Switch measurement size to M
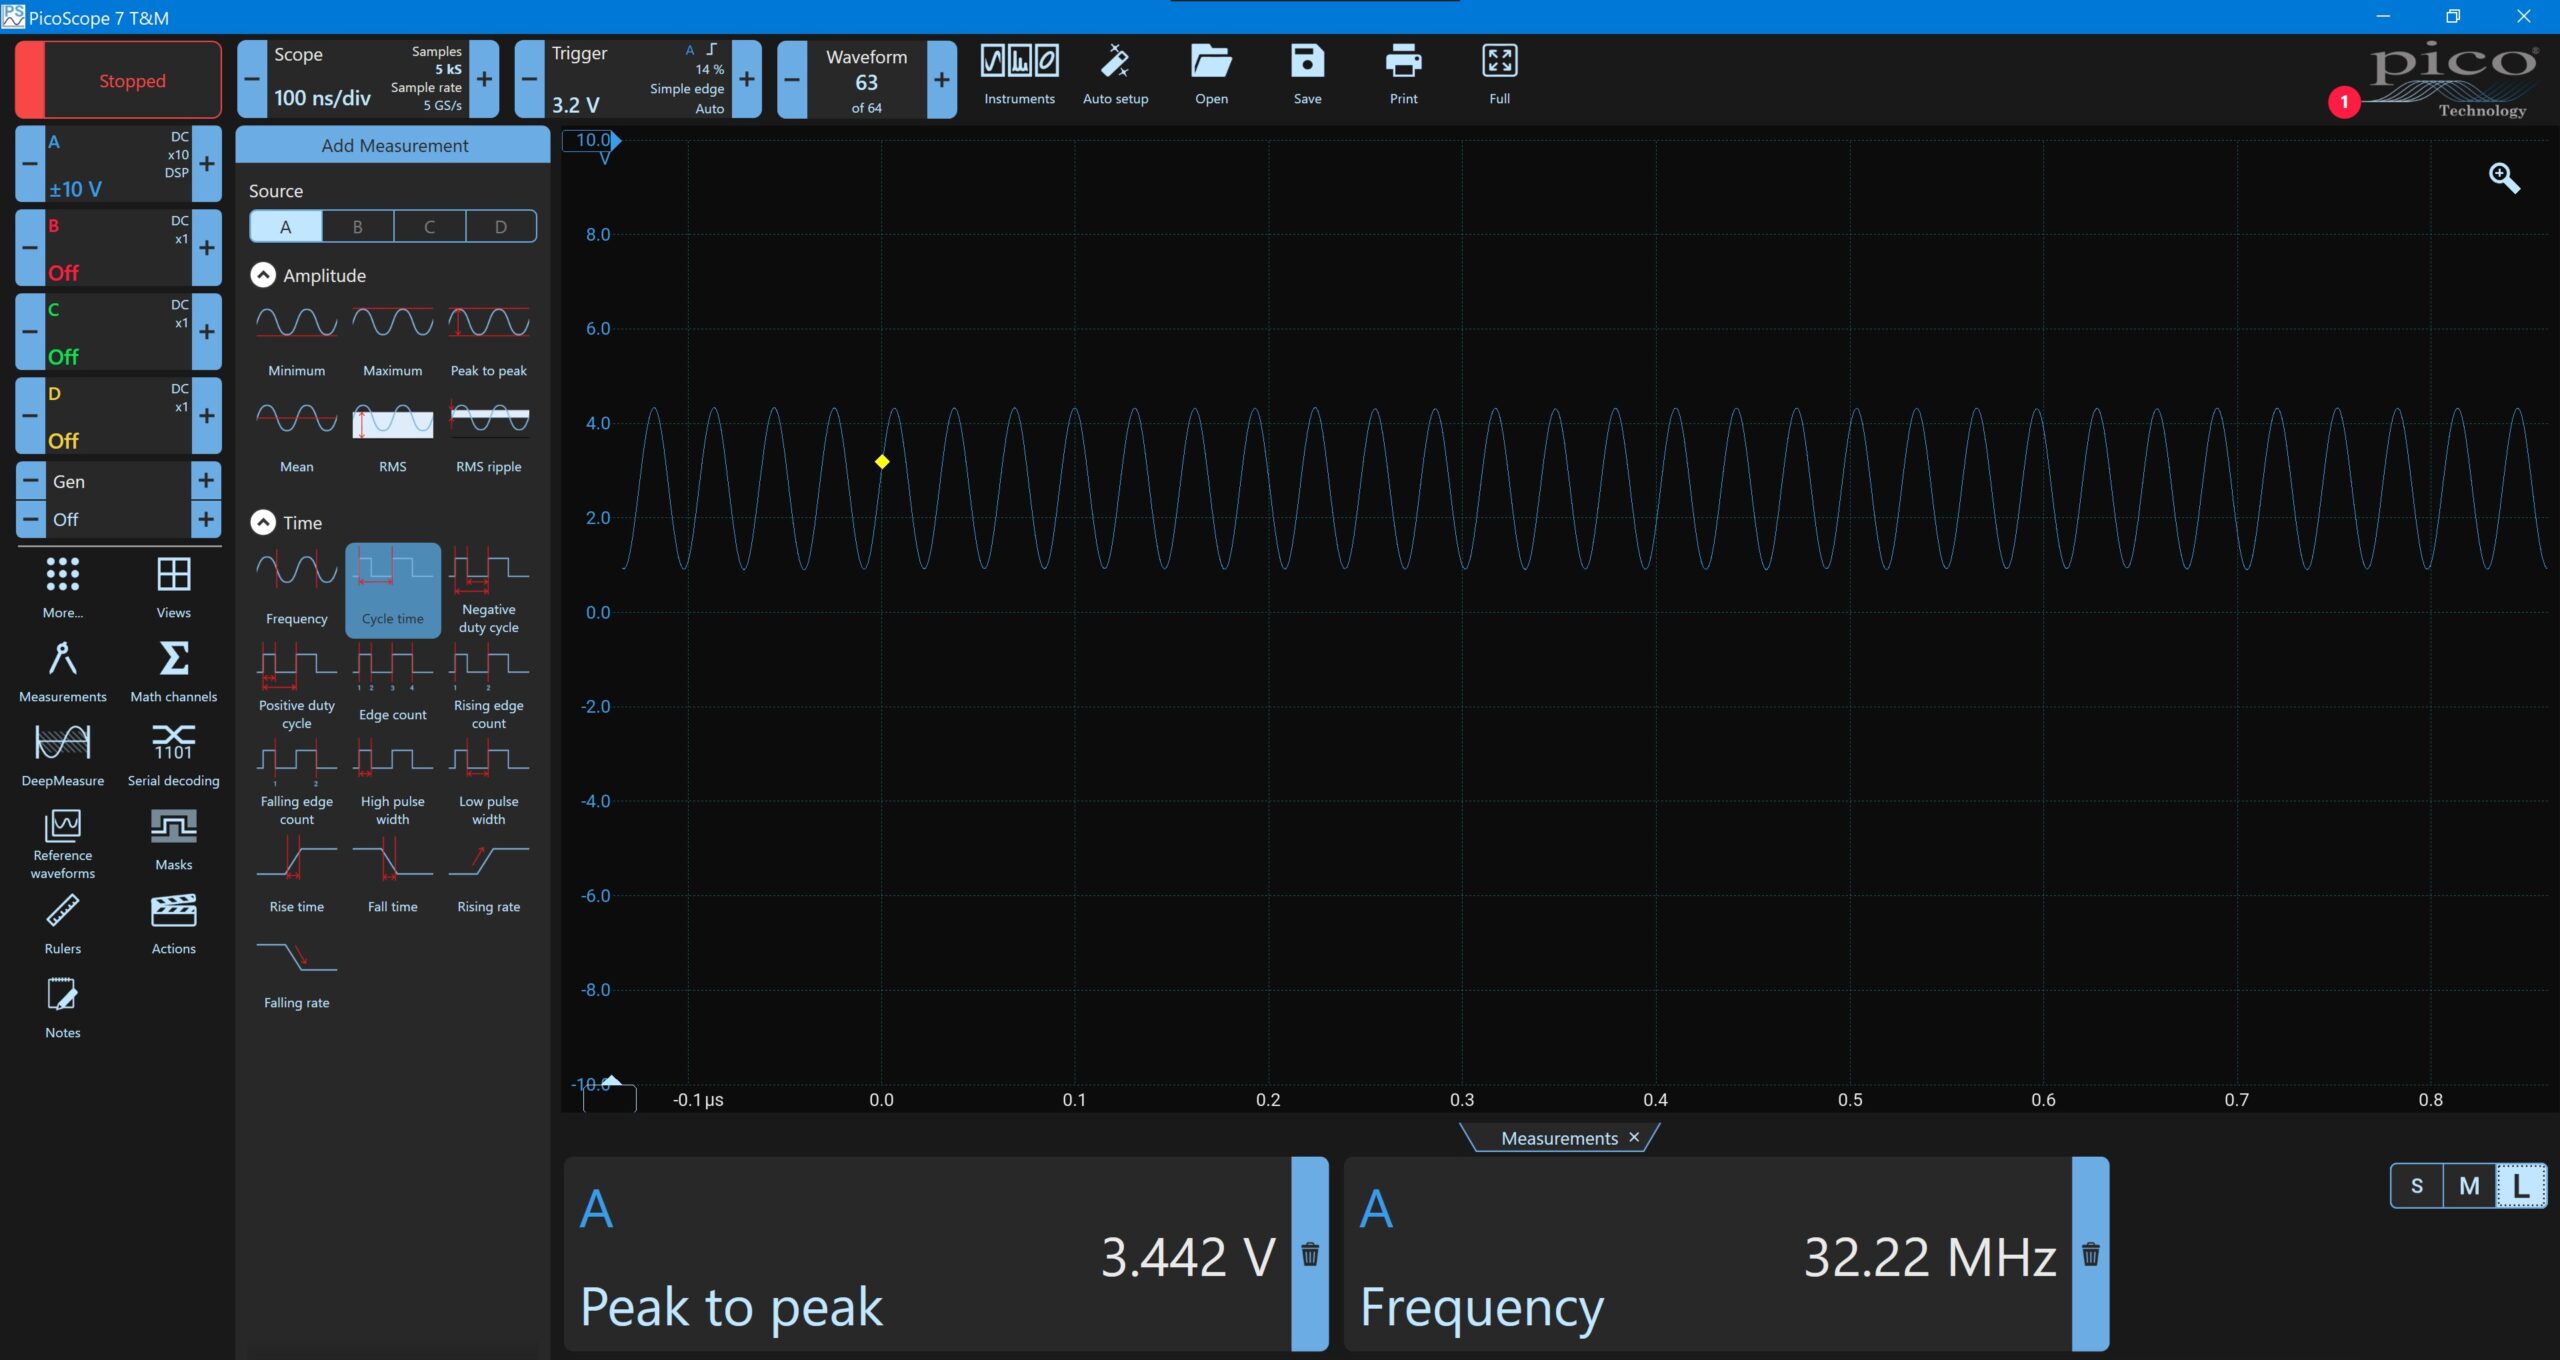 2469,1186
